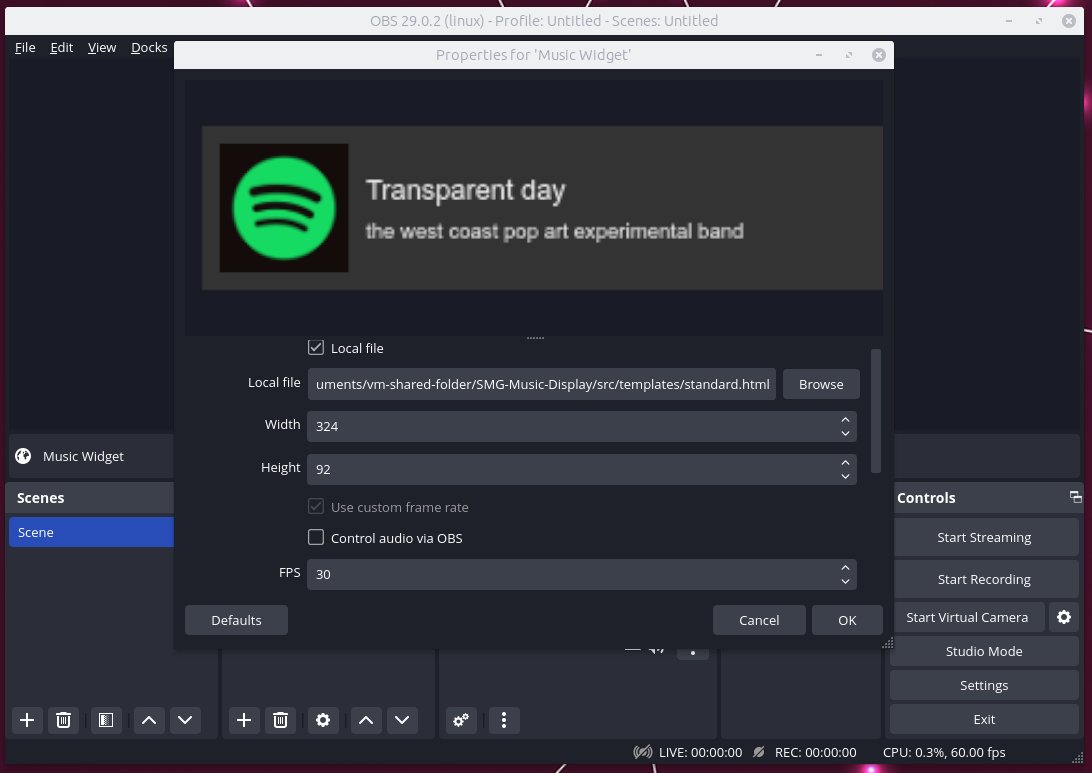Decrease Width value with down arrow
The height and width of the screenshot is (773, 1092).
coord(845,433)
